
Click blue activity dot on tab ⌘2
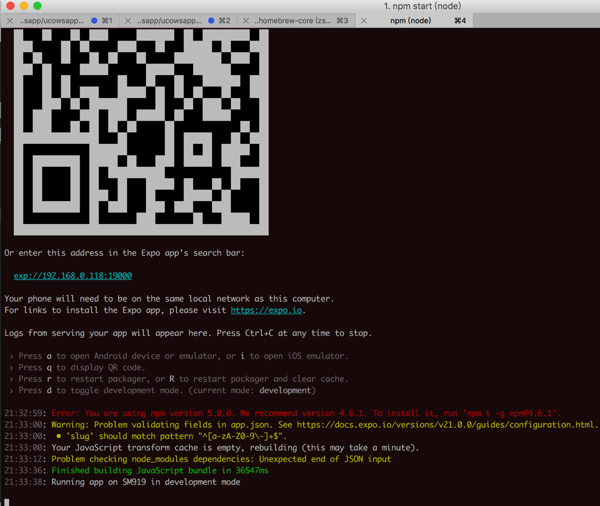(211, 21)
